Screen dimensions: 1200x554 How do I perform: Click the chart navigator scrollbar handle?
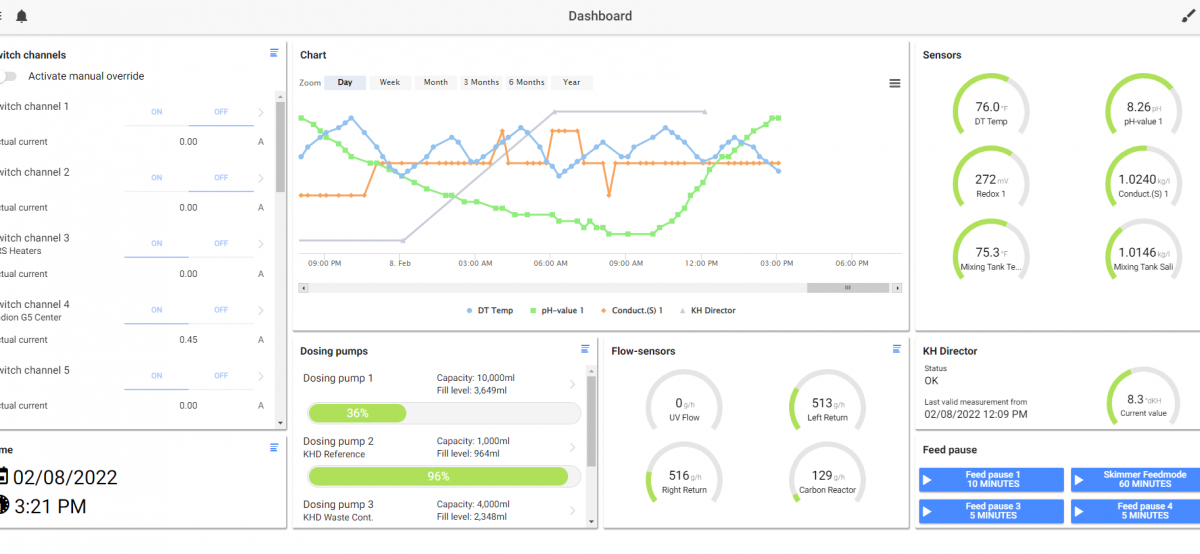pyautogui.click(x=847, y=288)
